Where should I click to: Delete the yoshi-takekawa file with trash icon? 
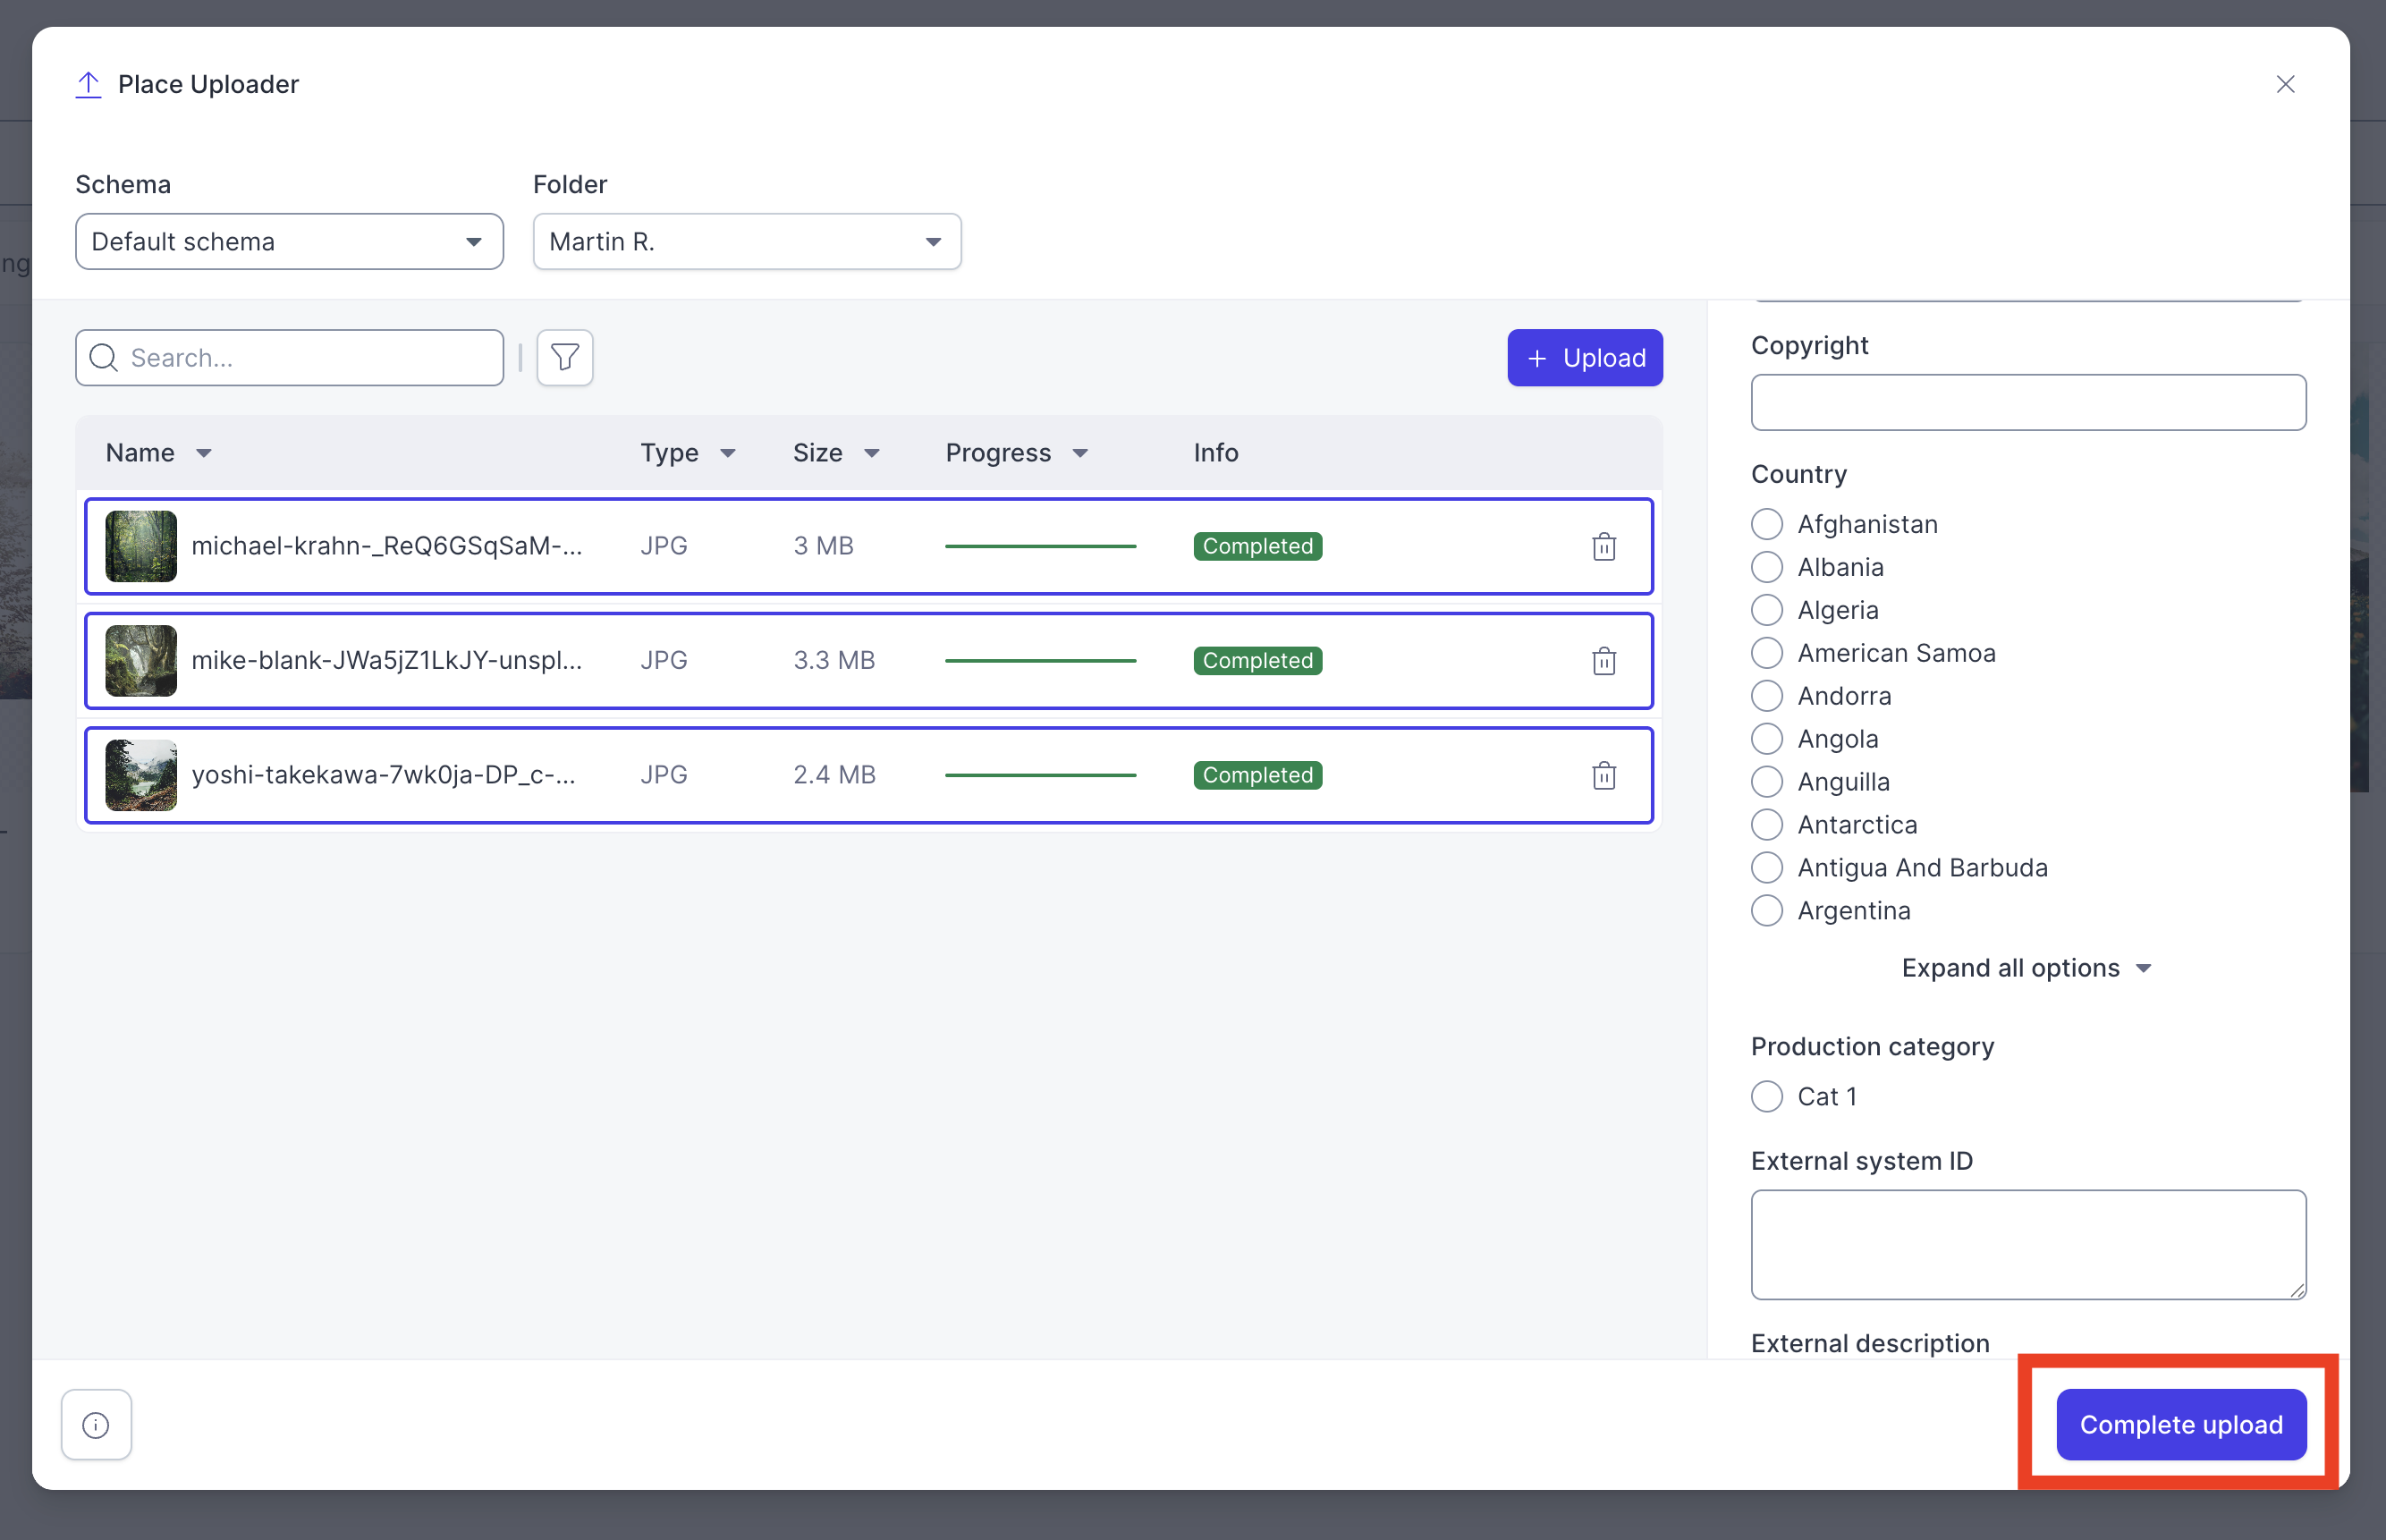(x=1604, y=775)
